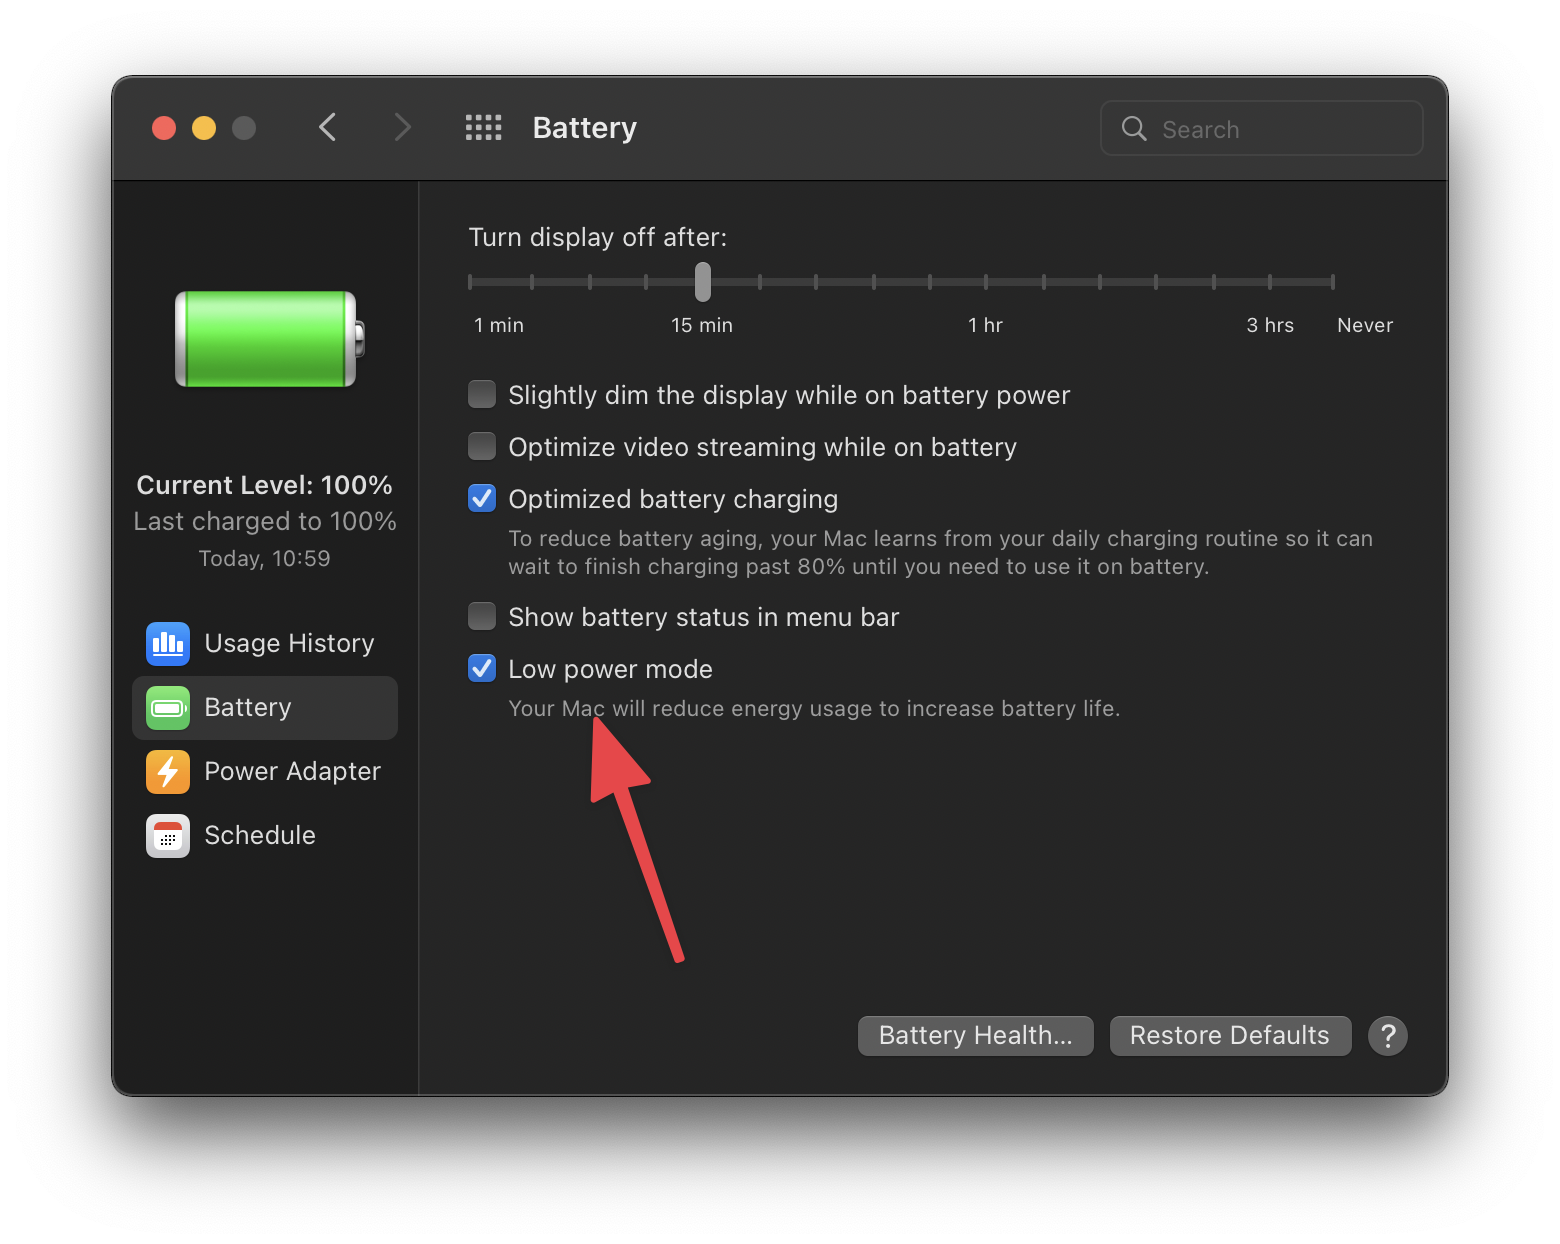Open Battery Health dialog
The height and width of the screenshot is (1244, 1560).
coord(976,1036)
